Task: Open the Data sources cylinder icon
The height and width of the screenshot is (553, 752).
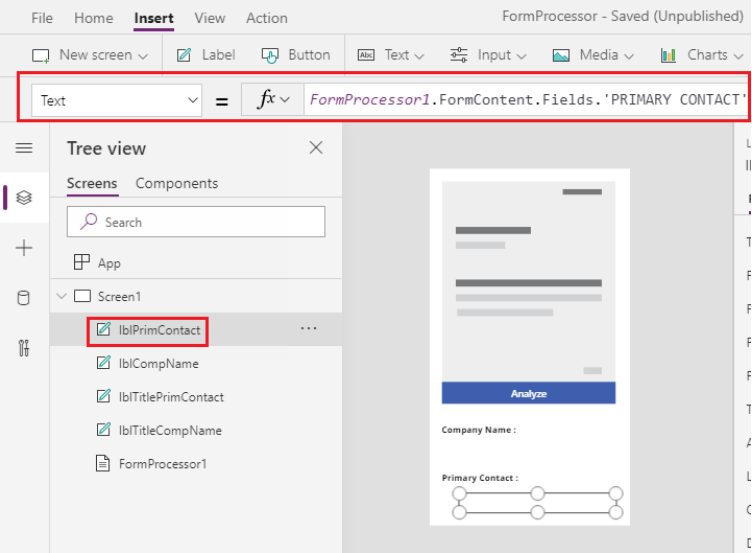Action: pyautogui.click(x=24, y=298)
